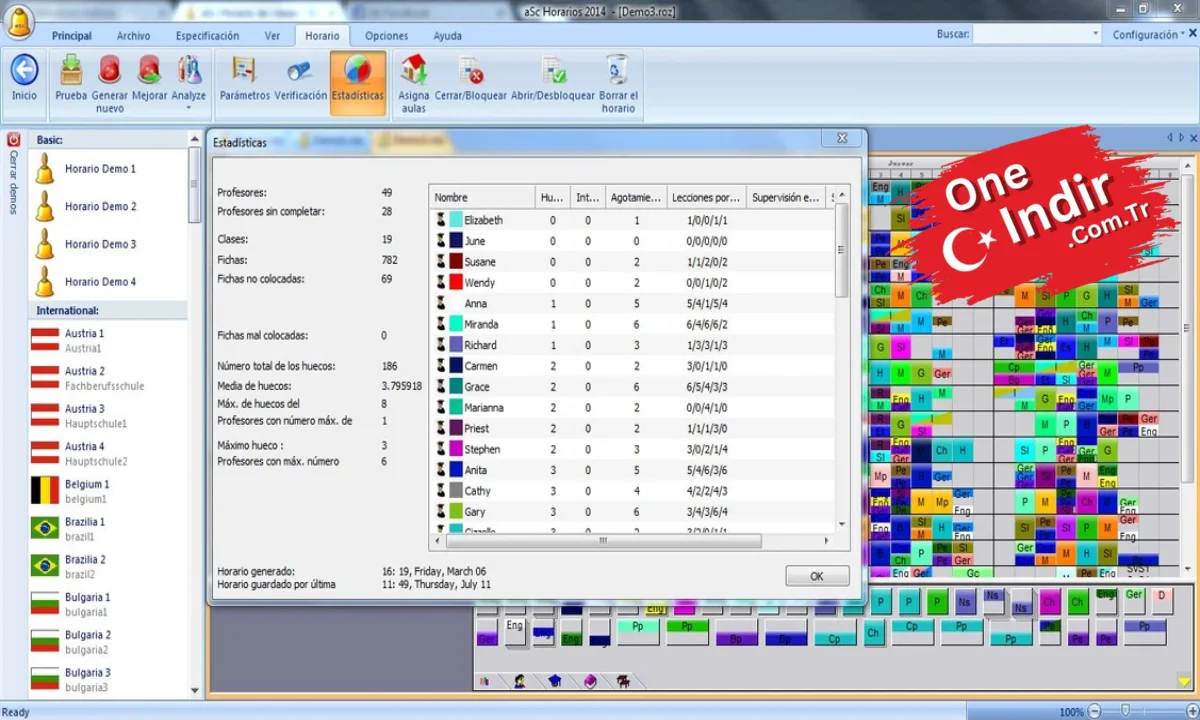Switch to the Ver tab
This screenshot has width=1200, height=720.
point(272,35)
